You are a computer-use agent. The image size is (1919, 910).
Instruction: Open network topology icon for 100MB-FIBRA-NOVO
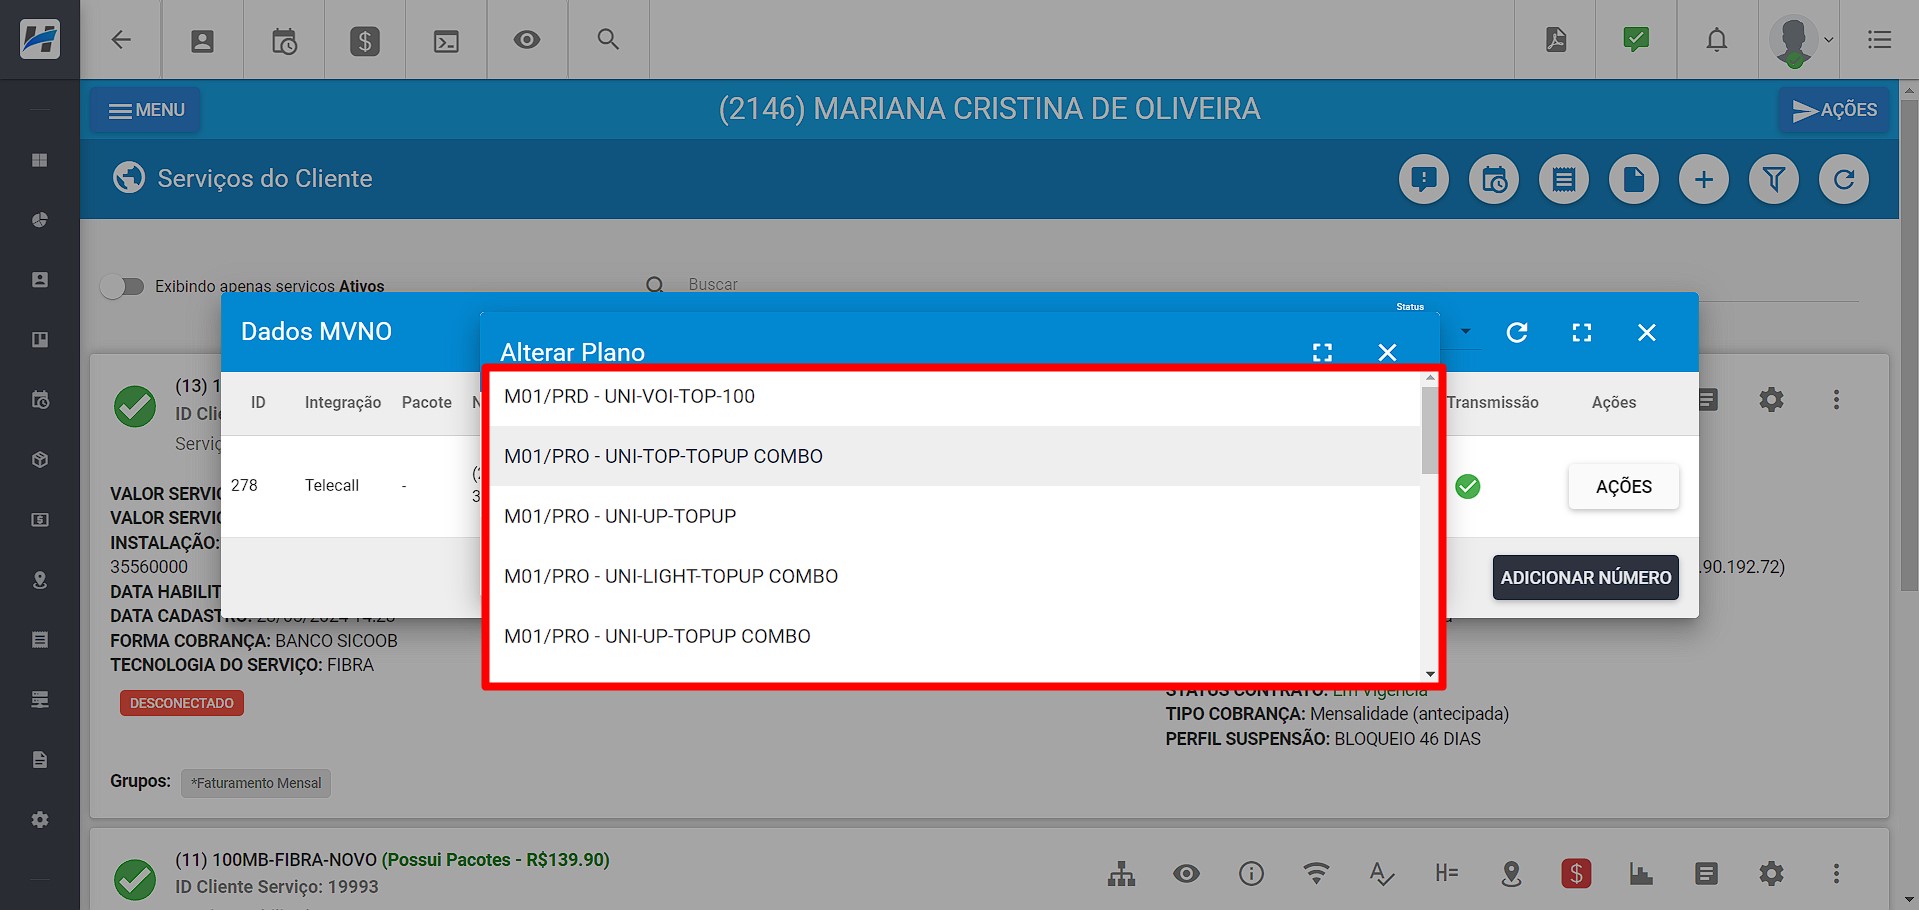[x=1121, y=874]
